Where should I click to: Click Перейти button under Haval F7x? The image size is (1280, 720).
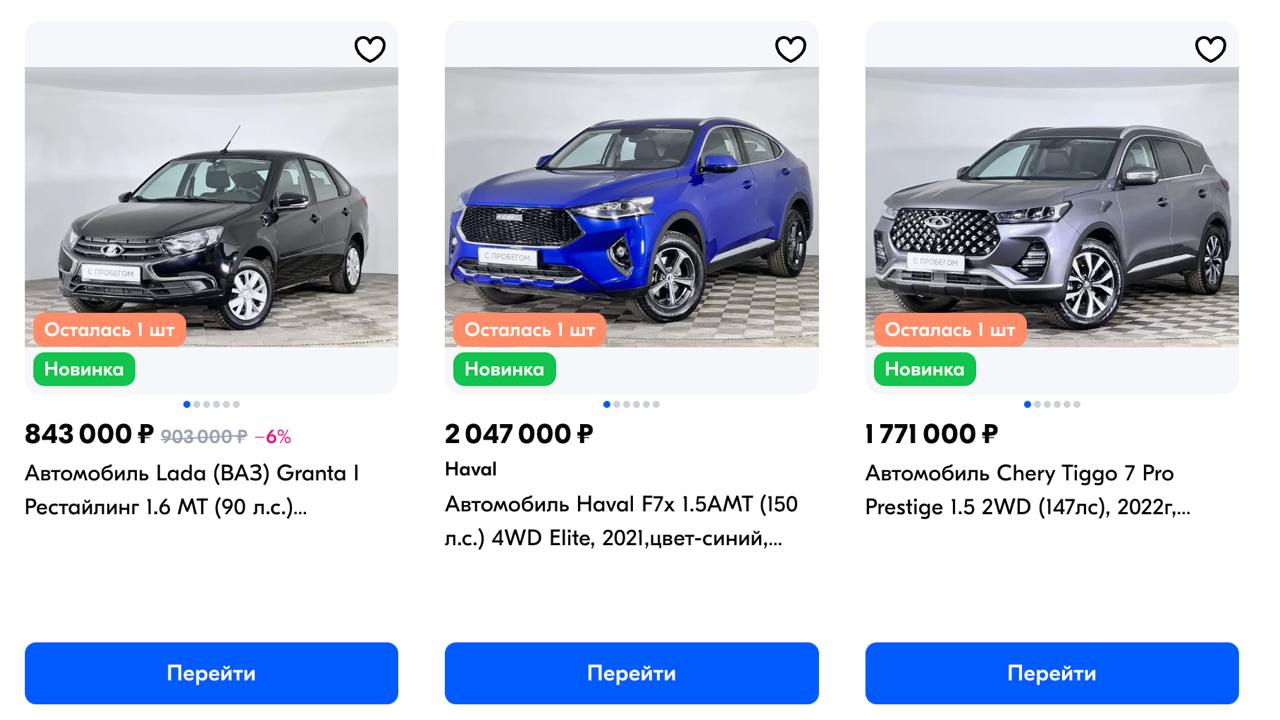[631, 673]
